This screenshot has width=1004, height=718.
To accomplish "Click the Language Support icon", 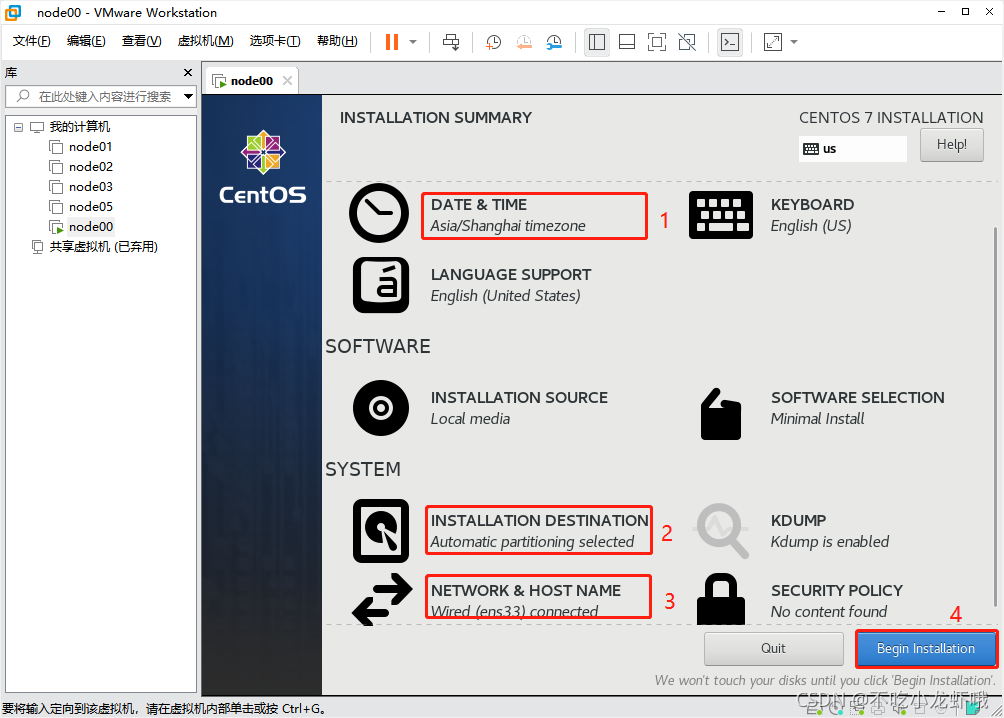I will (x=381, y=285).
